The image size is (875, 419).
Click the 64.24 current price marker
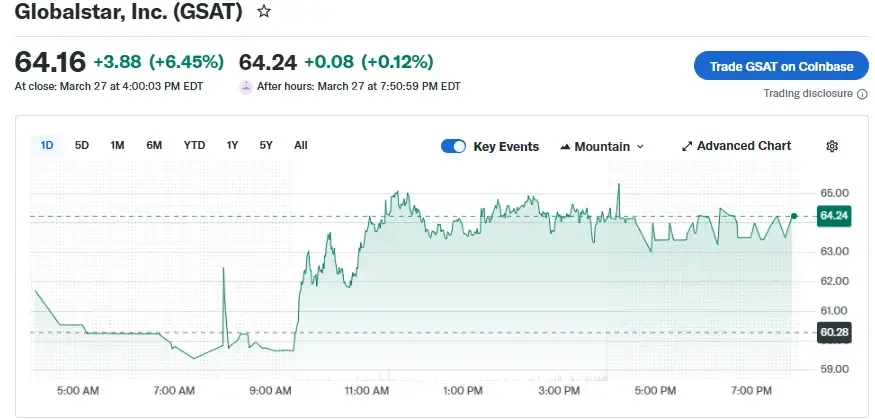pos(834,216)
